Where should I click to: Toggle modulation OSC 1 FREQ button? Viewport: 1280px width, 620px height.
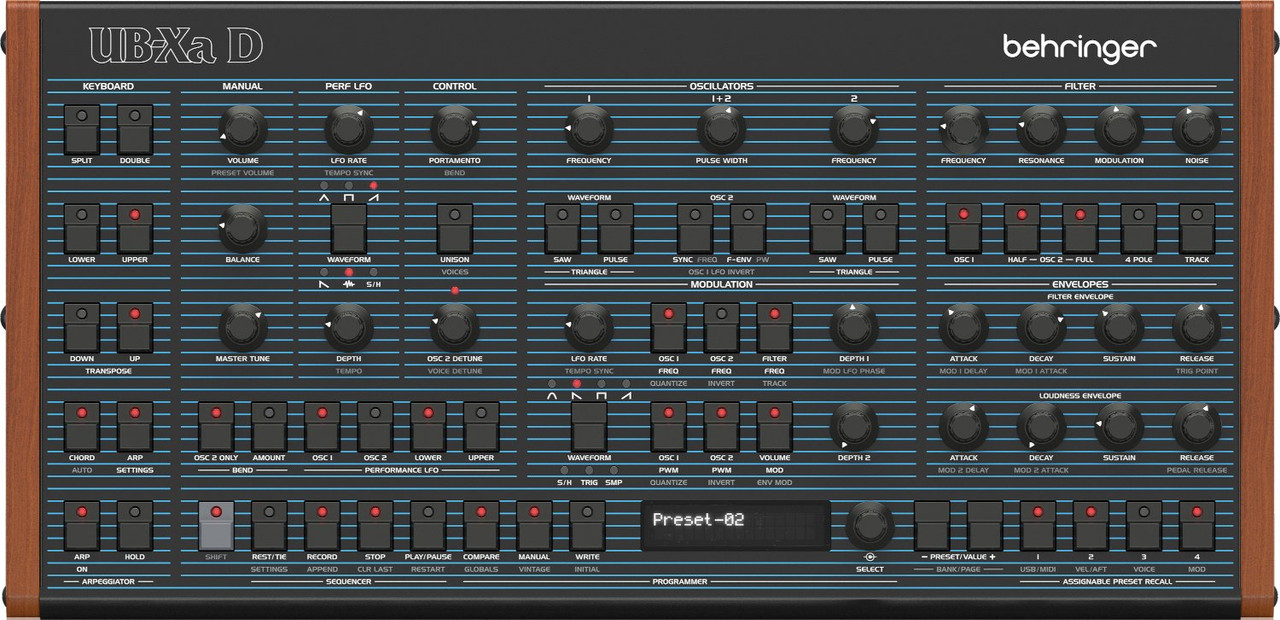[669, 327]
